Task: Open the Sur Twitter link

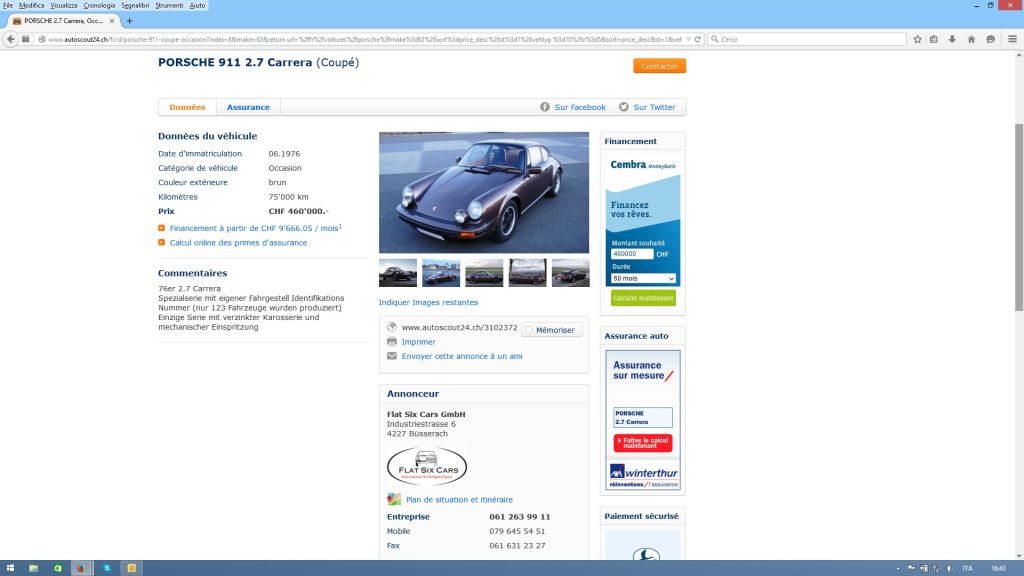Action: 654,107
